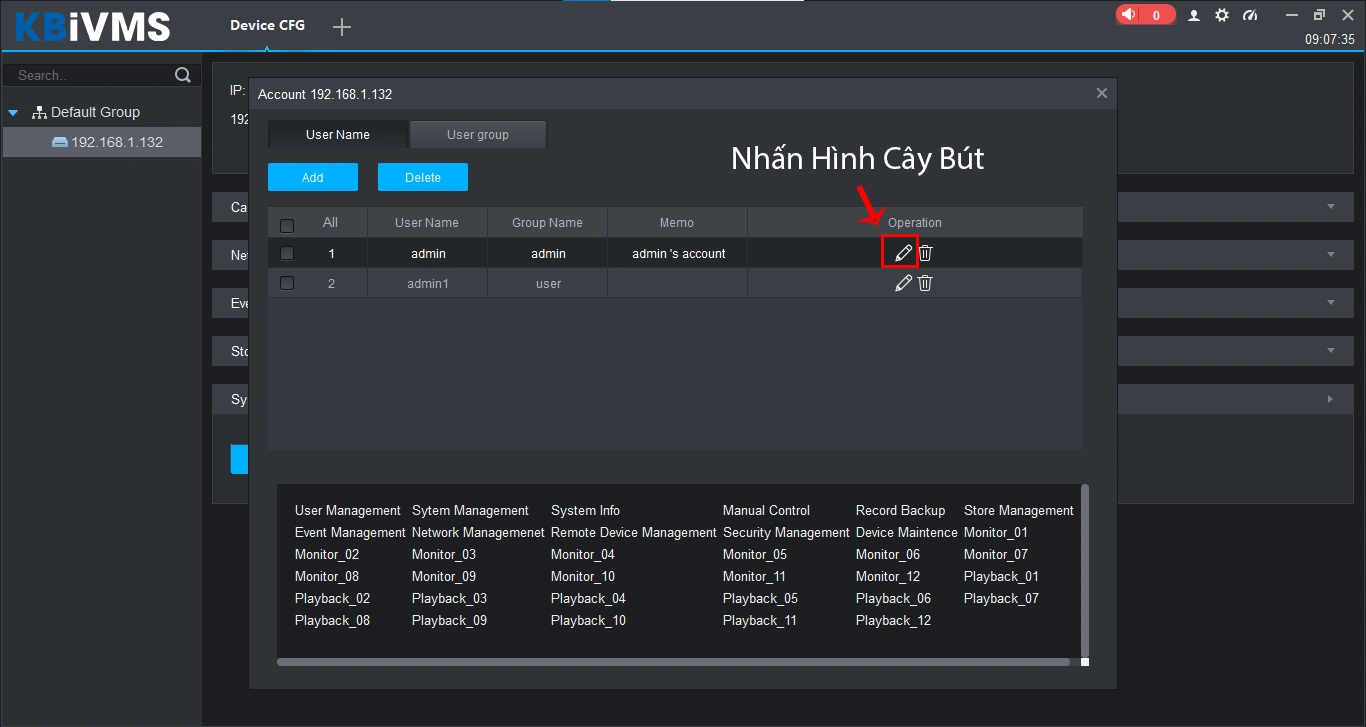Click the alarm speaker indicator
Screen dimensions: 1366x727
(x=1144, y=15)
